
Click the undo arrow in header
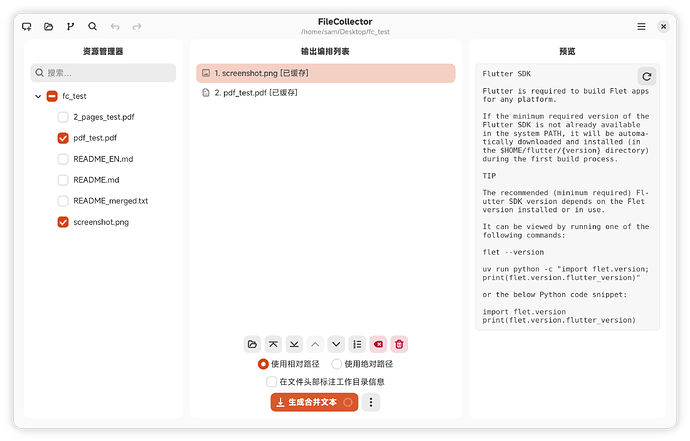(x=115, y=26)
